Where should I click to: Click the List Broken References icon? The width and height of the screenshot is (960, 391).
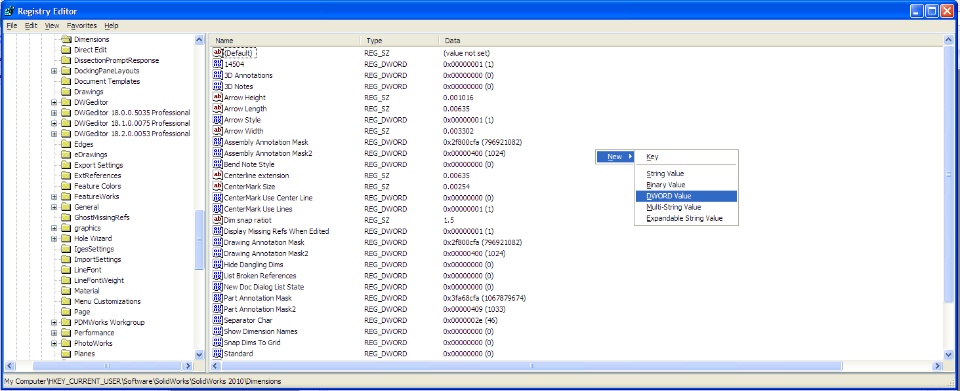click(217, 275)
